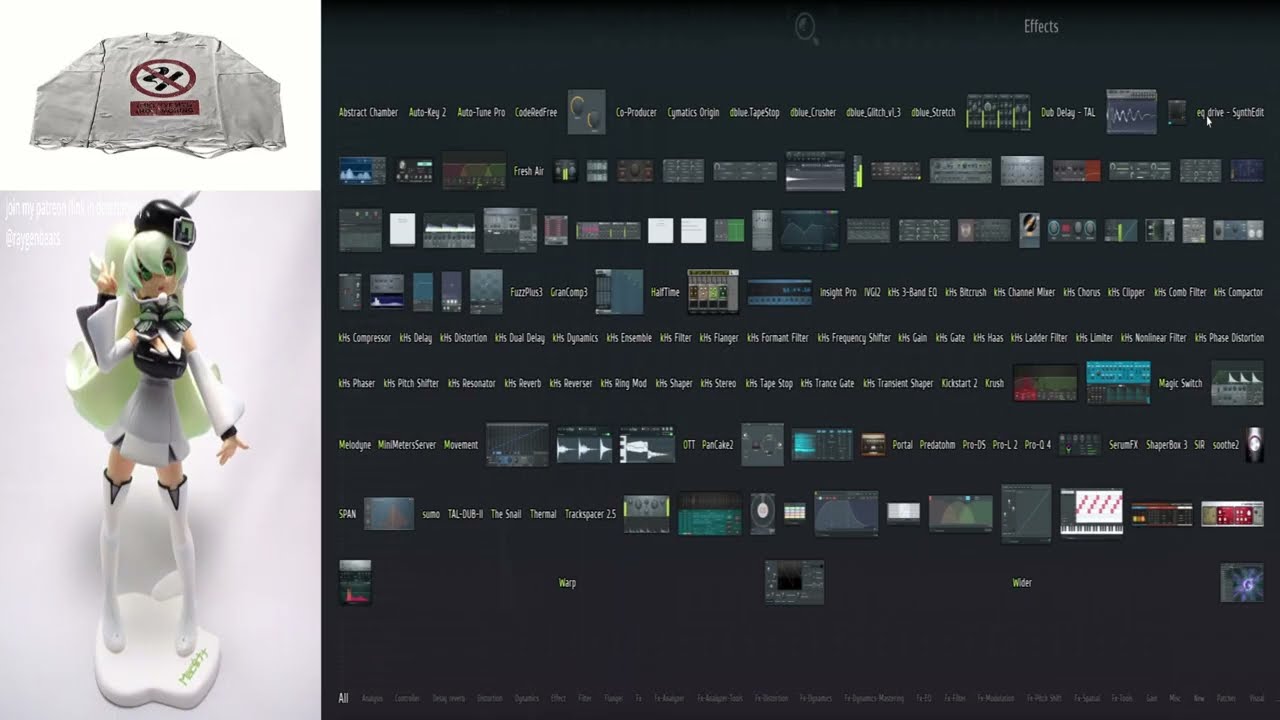Screen dimensions: 1280x720
Task: Open the thumbnail between Pro-Q 4 and SerumFX
Action: [x=1080, y=444]
